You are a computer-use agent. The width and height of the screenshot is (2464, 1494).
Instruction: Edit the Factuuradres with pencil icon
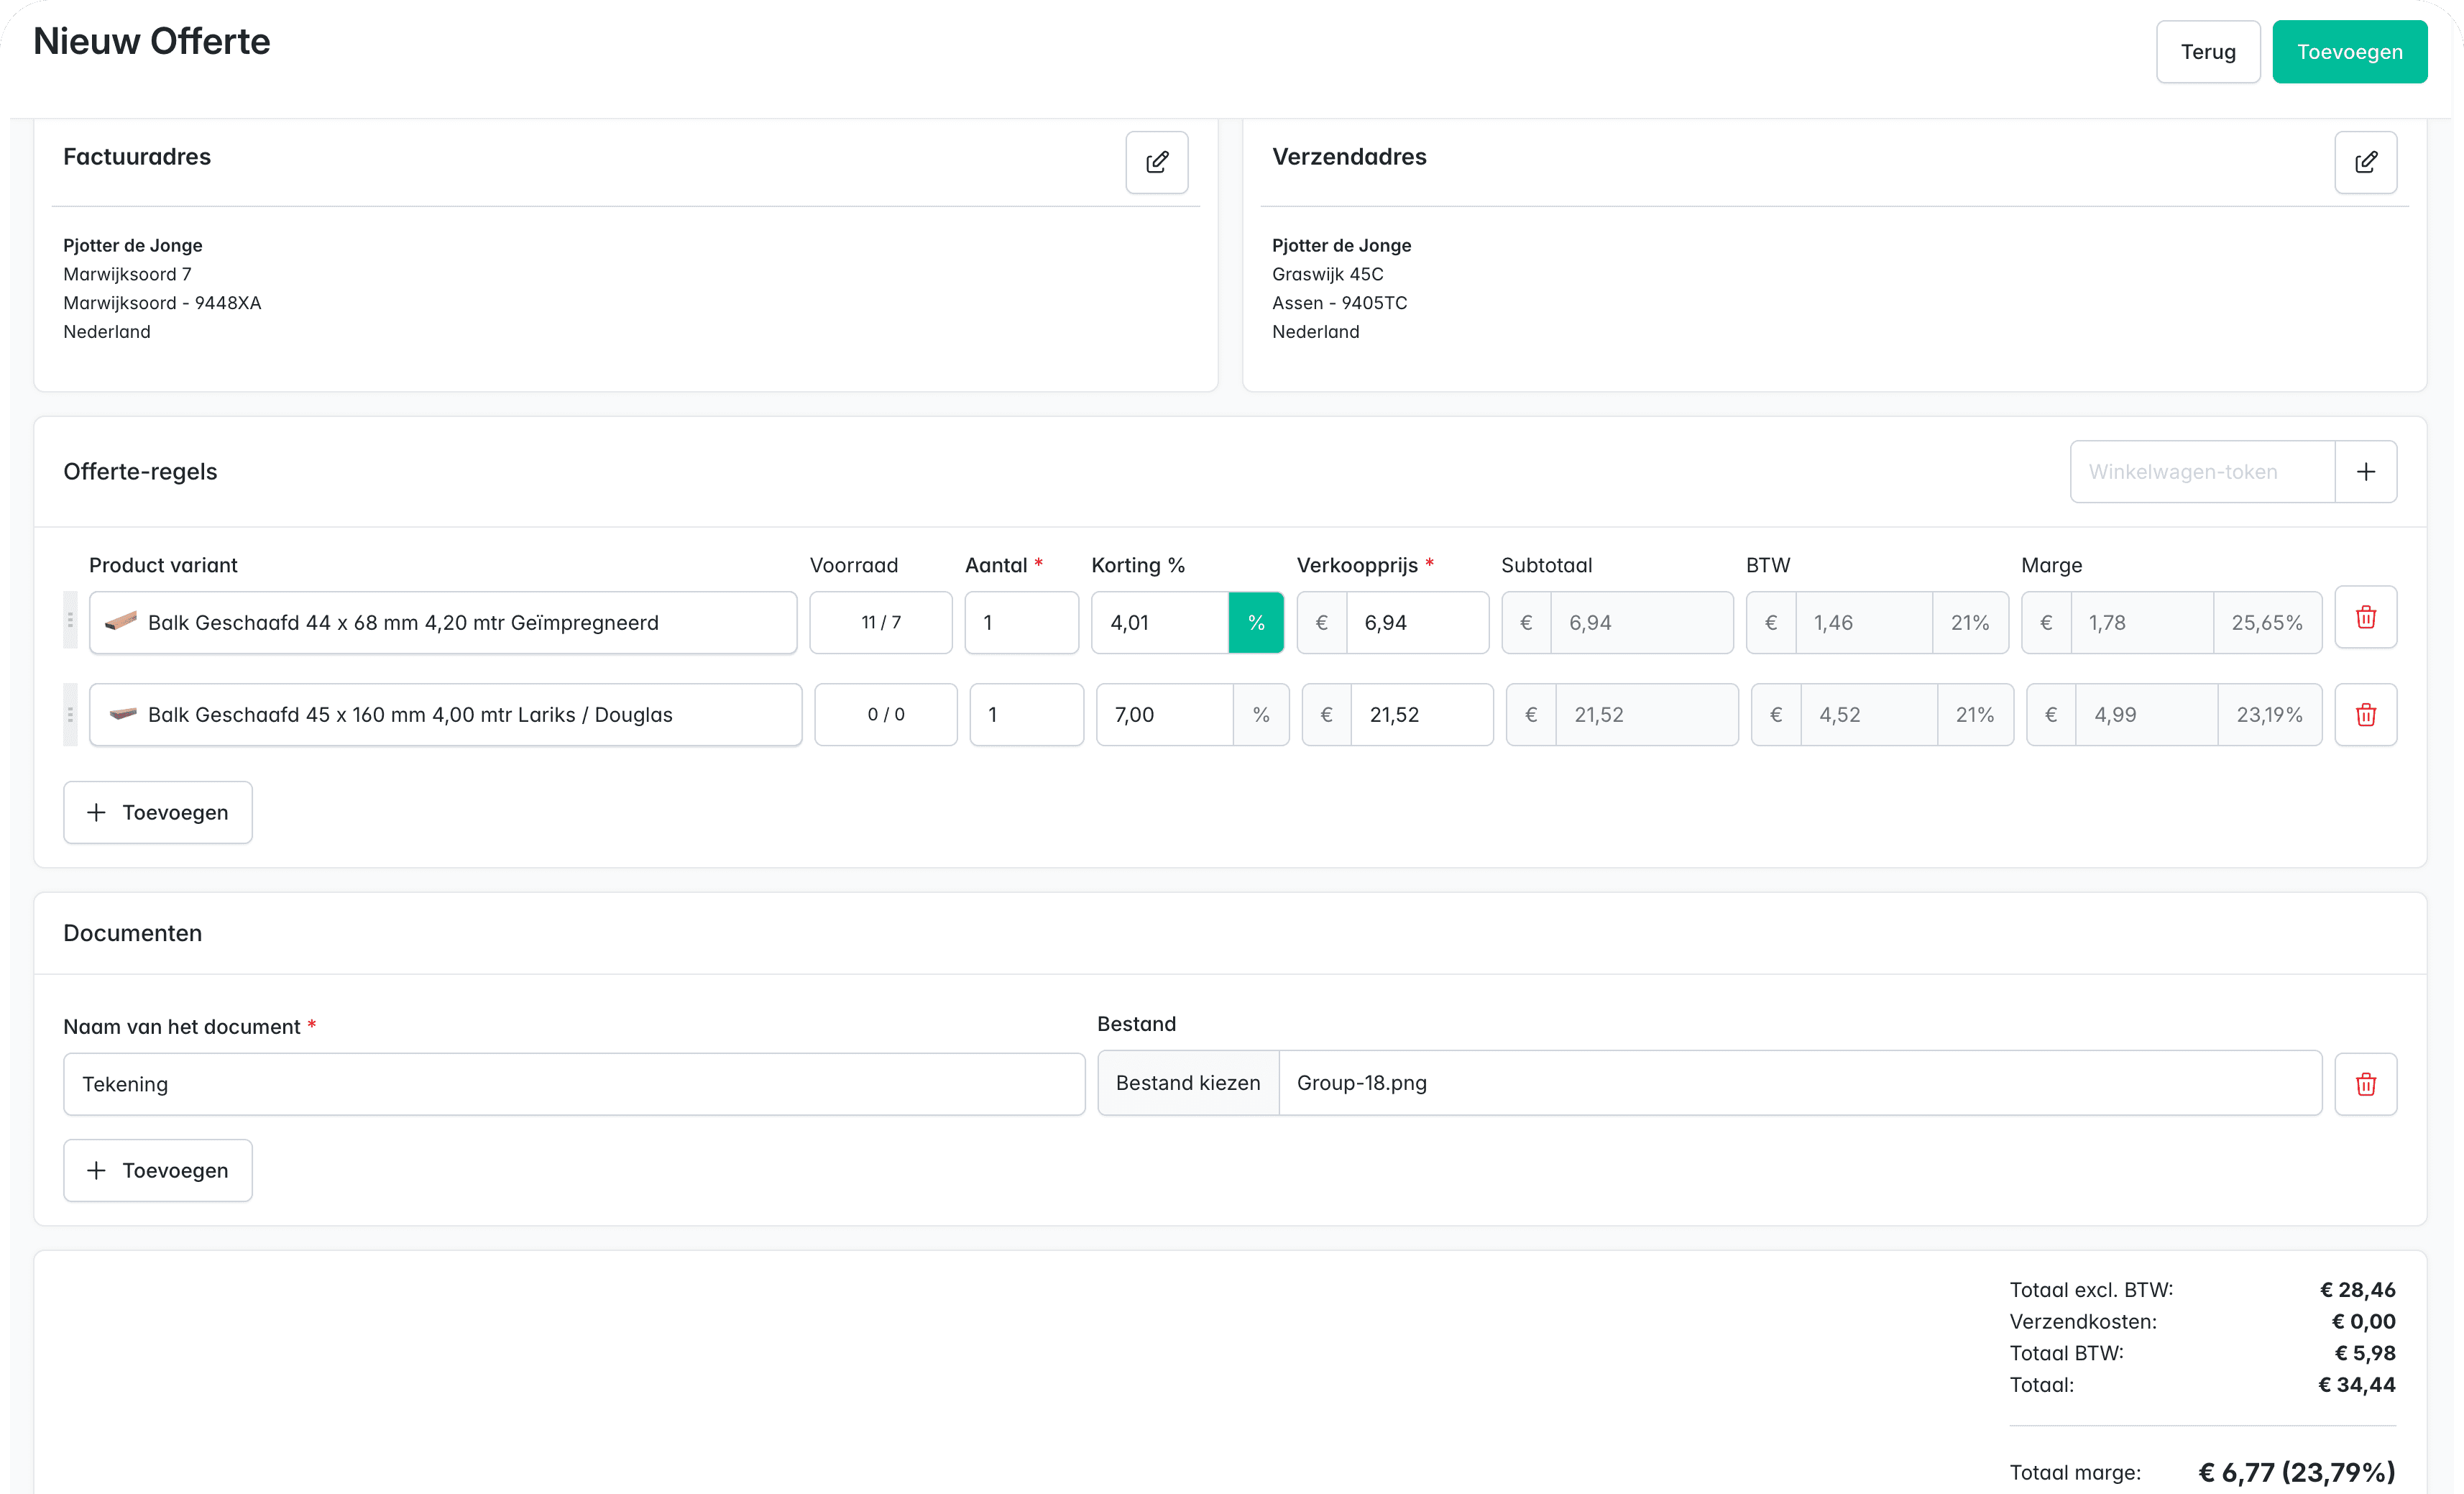(x=1157, y=162)
